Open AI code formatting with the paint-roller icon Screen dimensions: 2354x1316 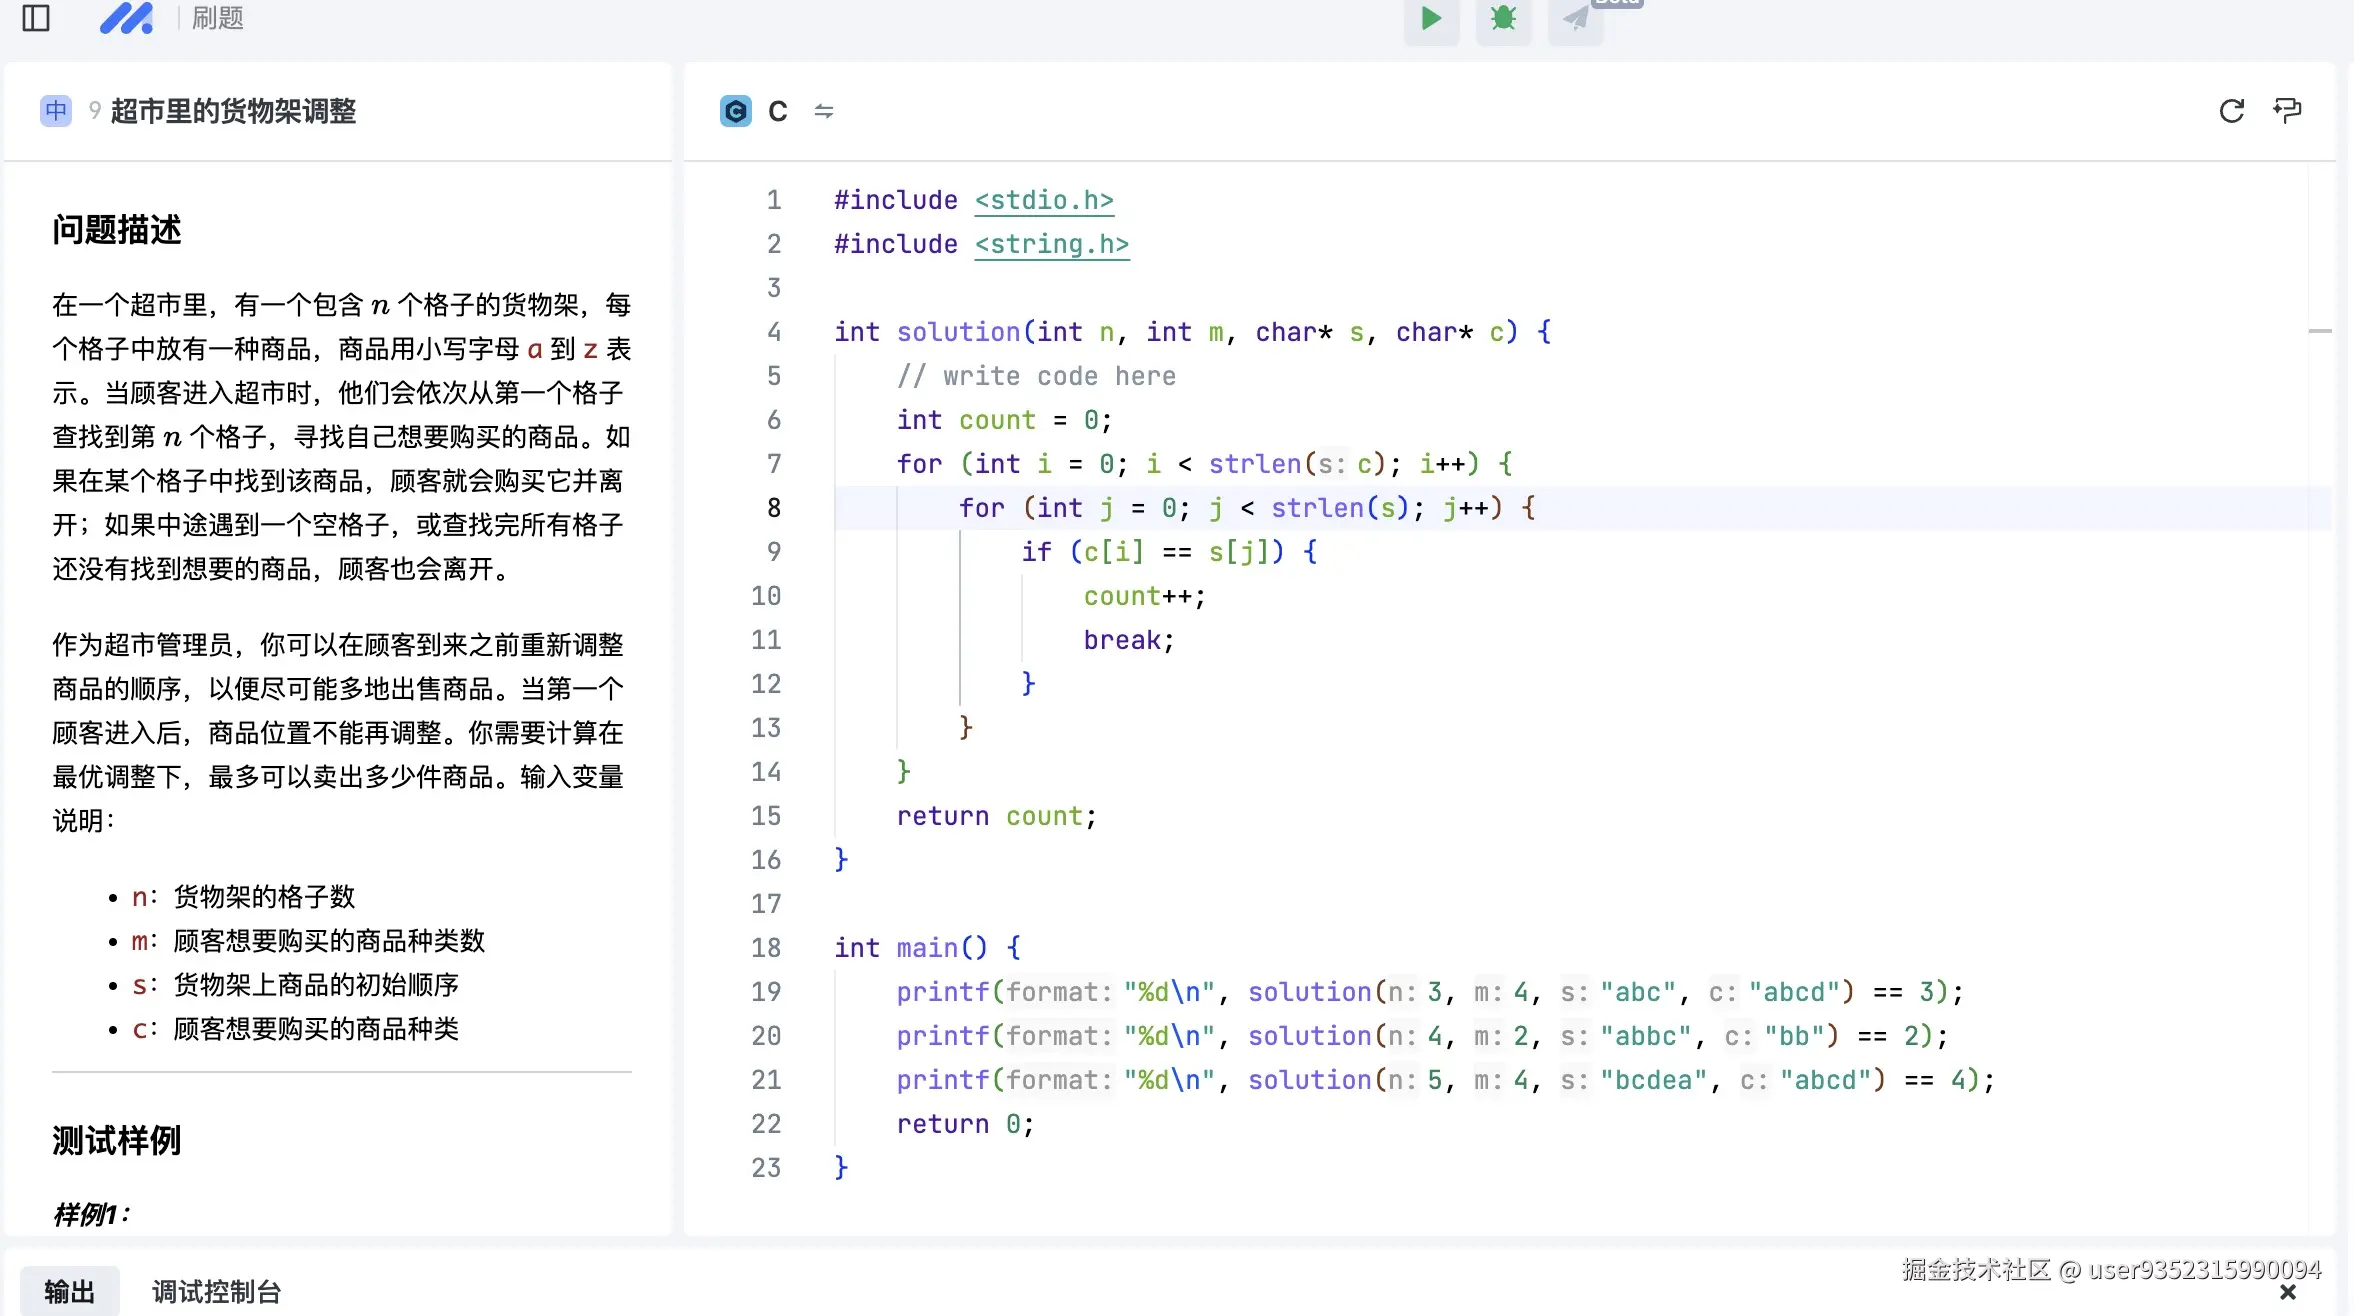coord(2289,111)
